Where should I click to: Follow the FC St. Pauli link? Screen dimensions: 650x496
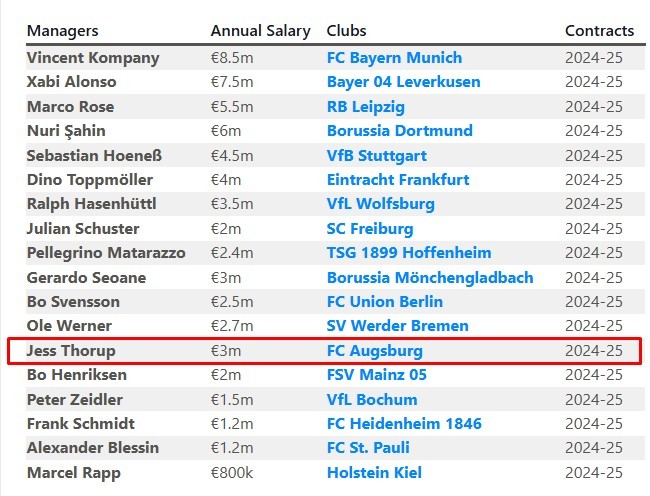368,448
